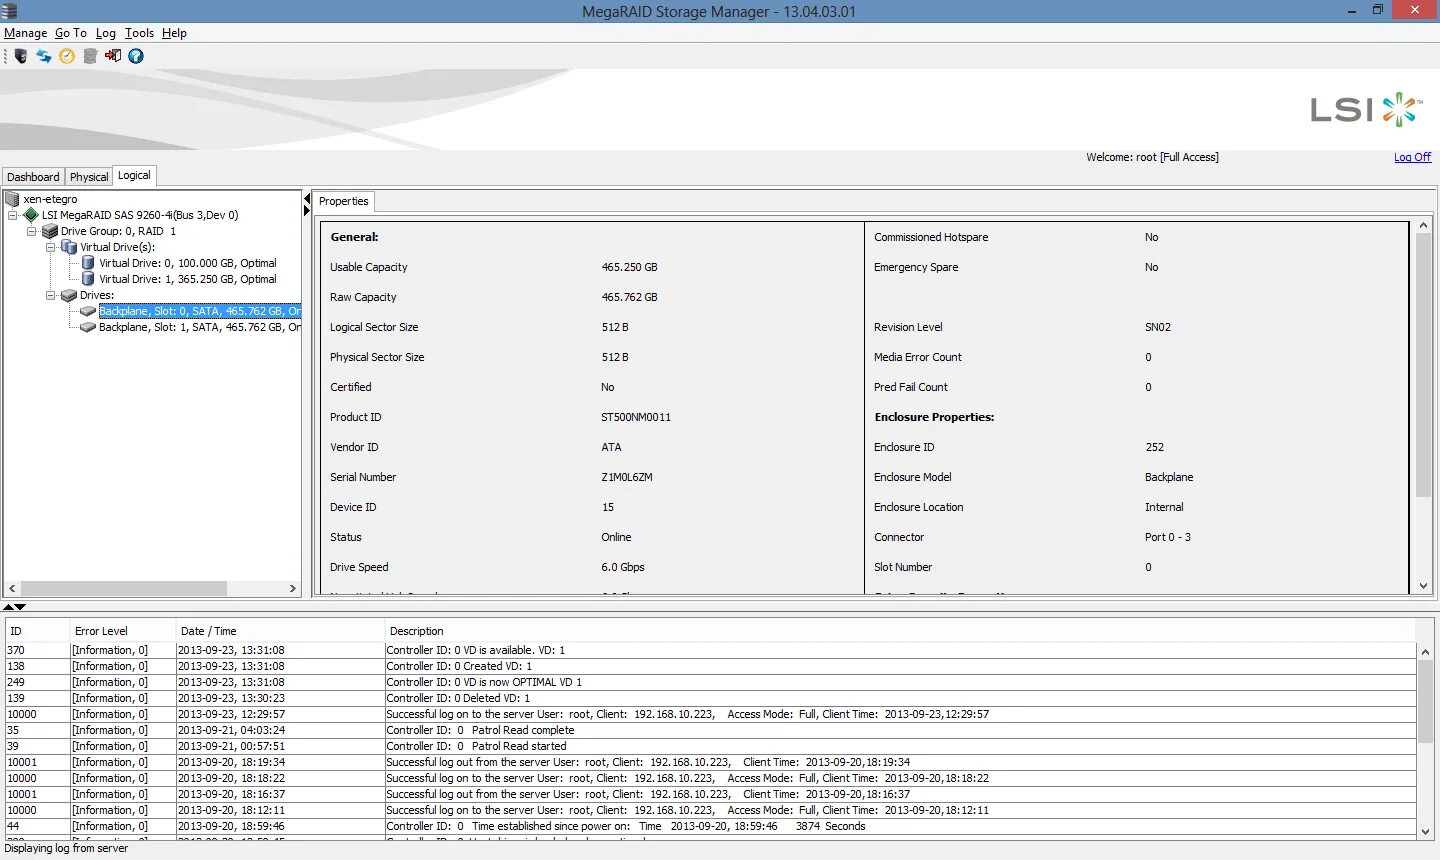Select LSI MegaRAID SAS 9260-4i node
The width and height of the screenshot is (1440, 860).
(x=140, y=215)
